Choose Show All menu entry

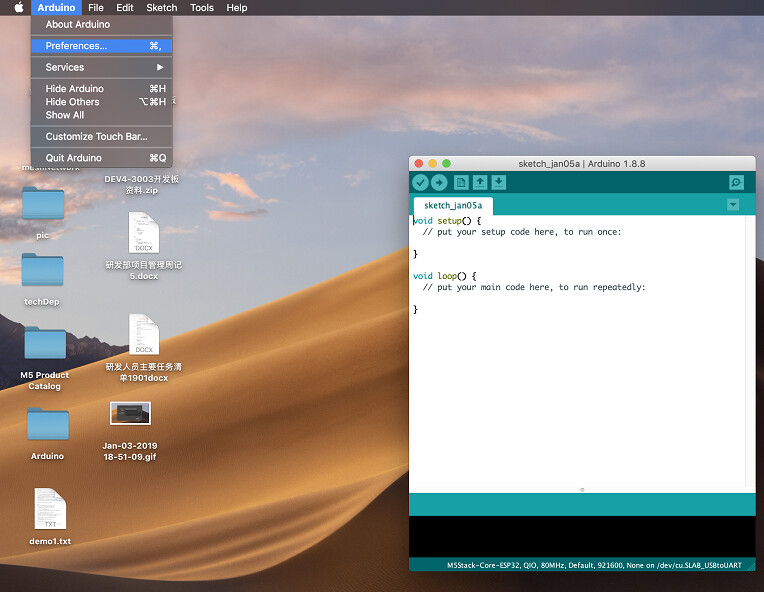(101, 115)
